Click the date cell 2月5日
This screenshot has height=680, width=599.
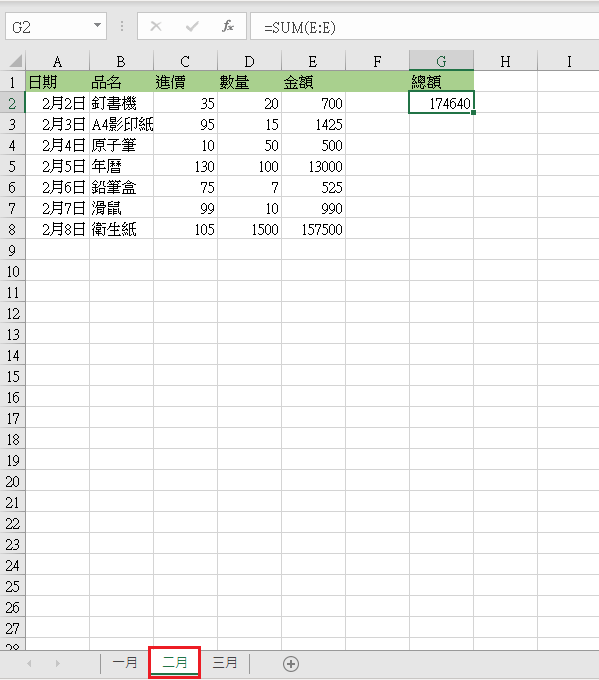[57, 166]
